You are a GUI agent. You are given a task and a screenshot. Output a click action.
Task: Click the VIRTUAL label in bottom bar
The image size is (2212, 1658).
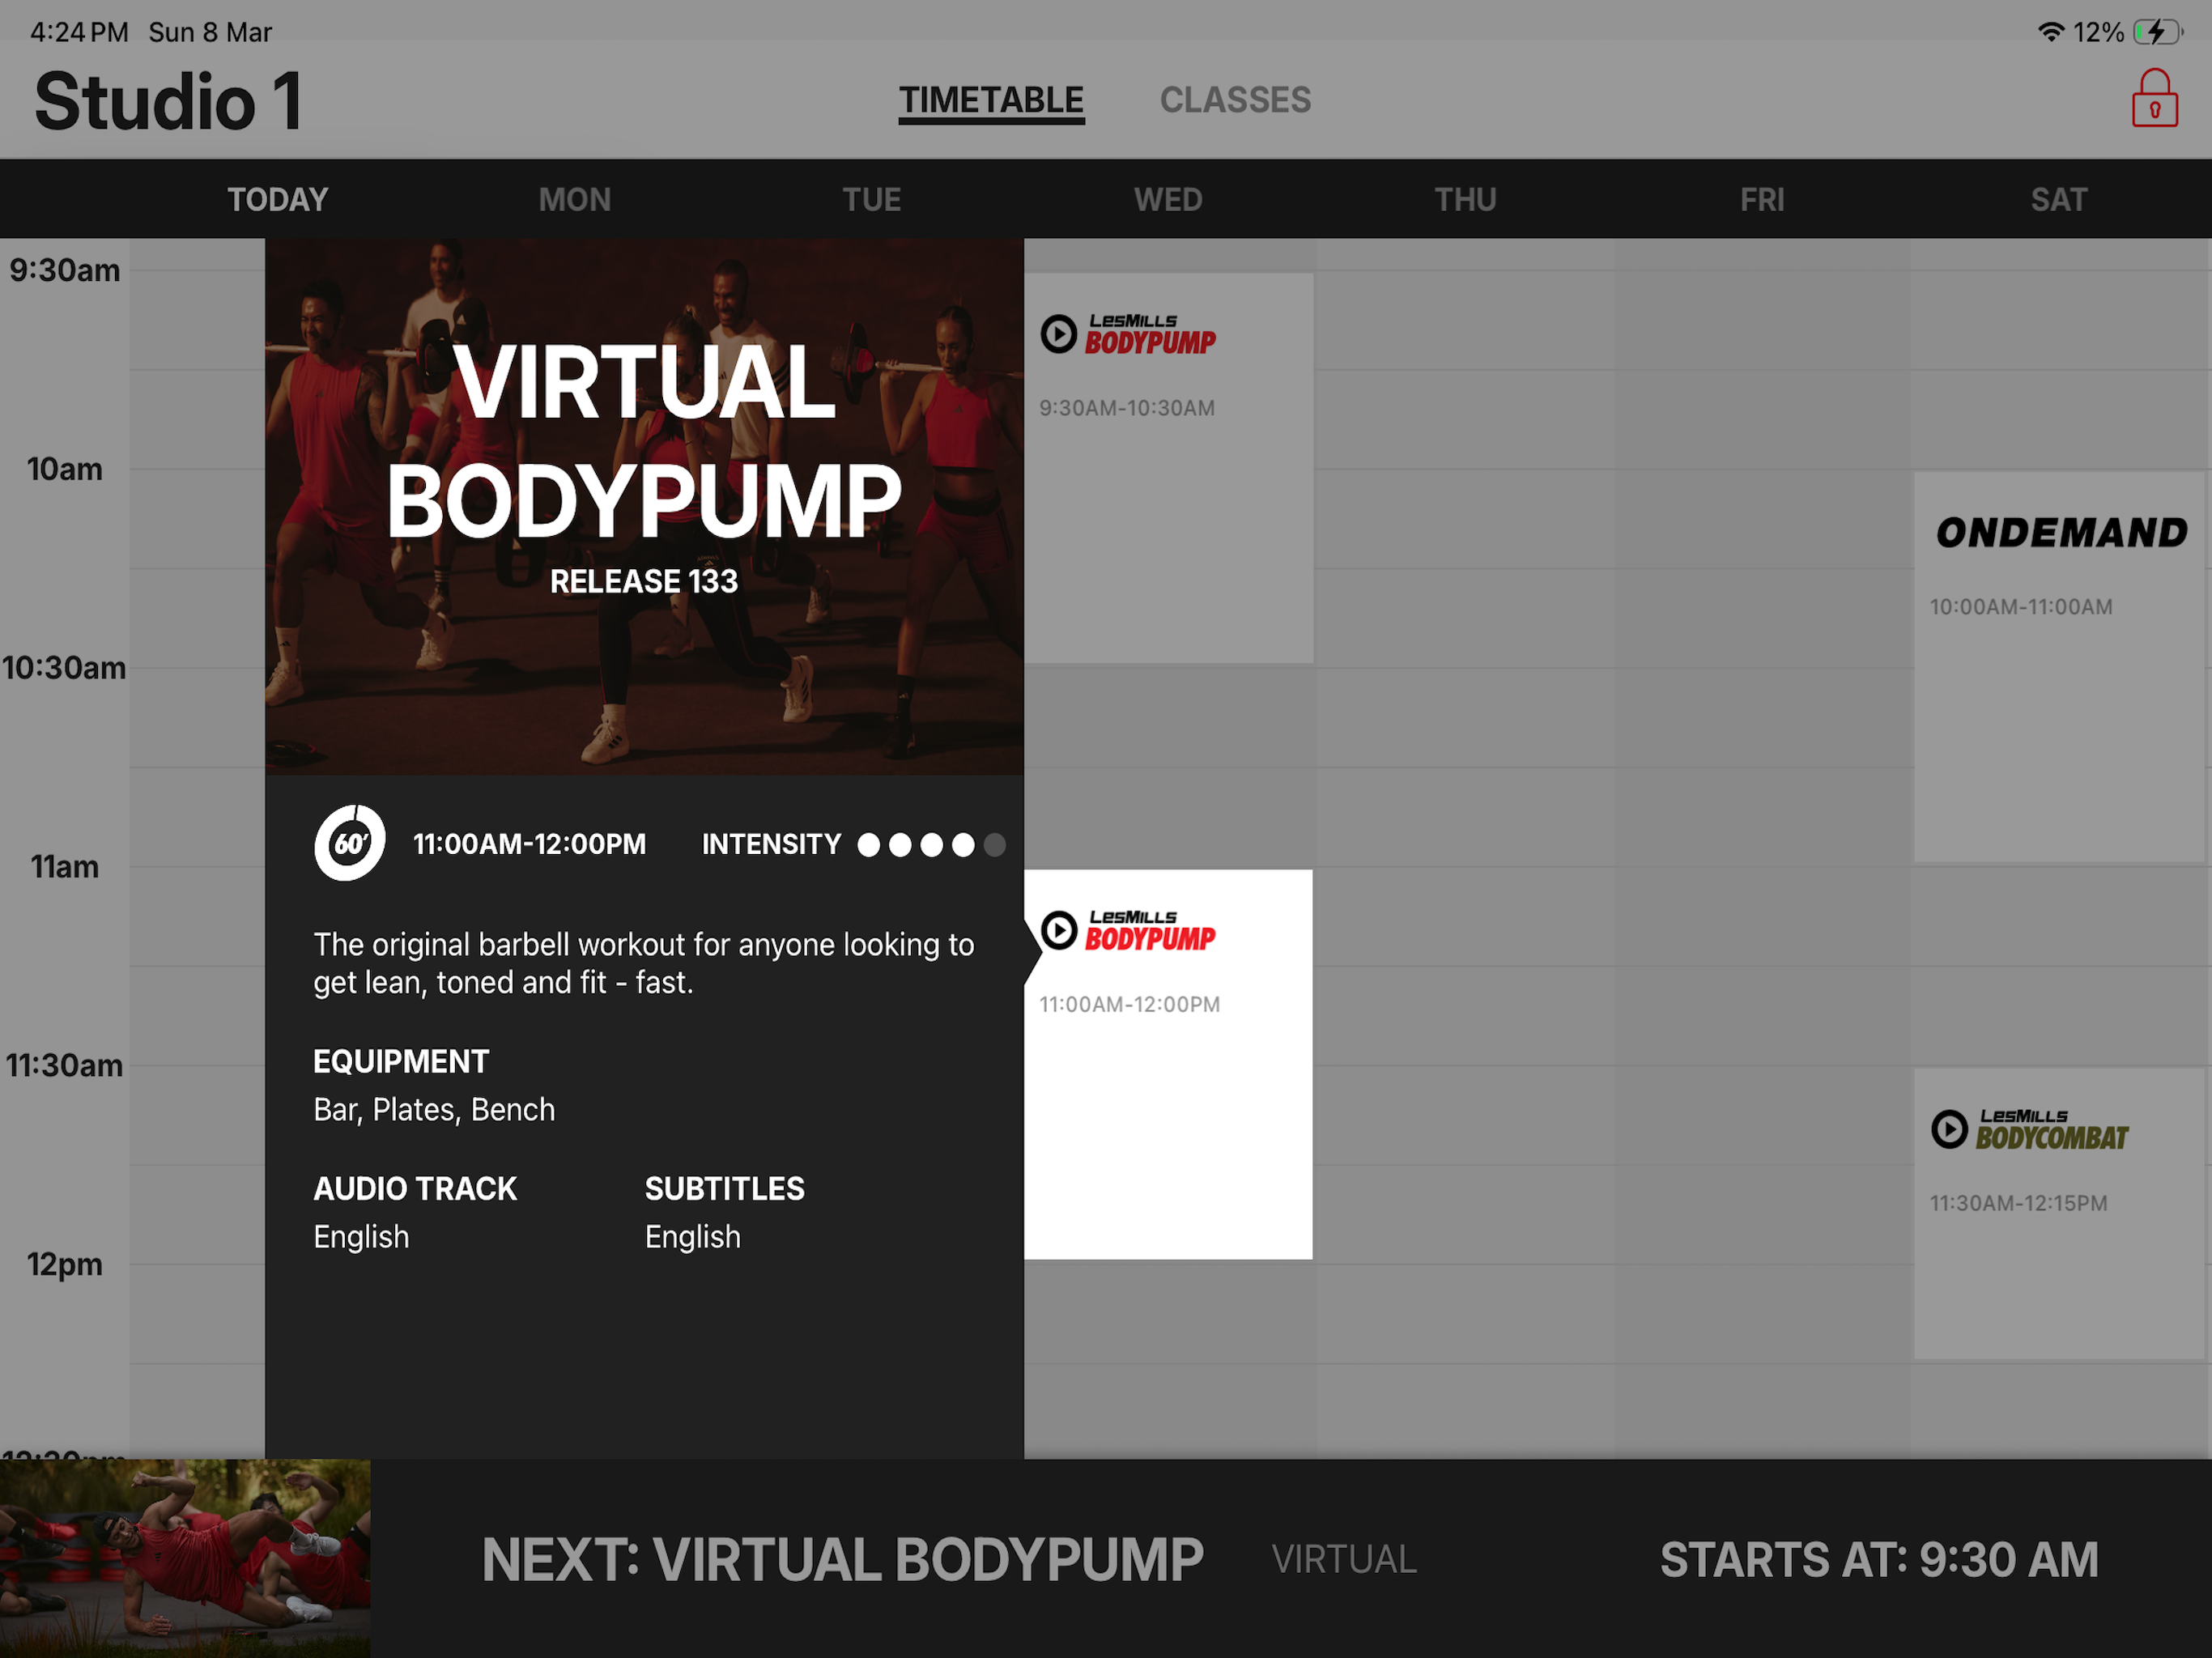pos(1344,1559)
